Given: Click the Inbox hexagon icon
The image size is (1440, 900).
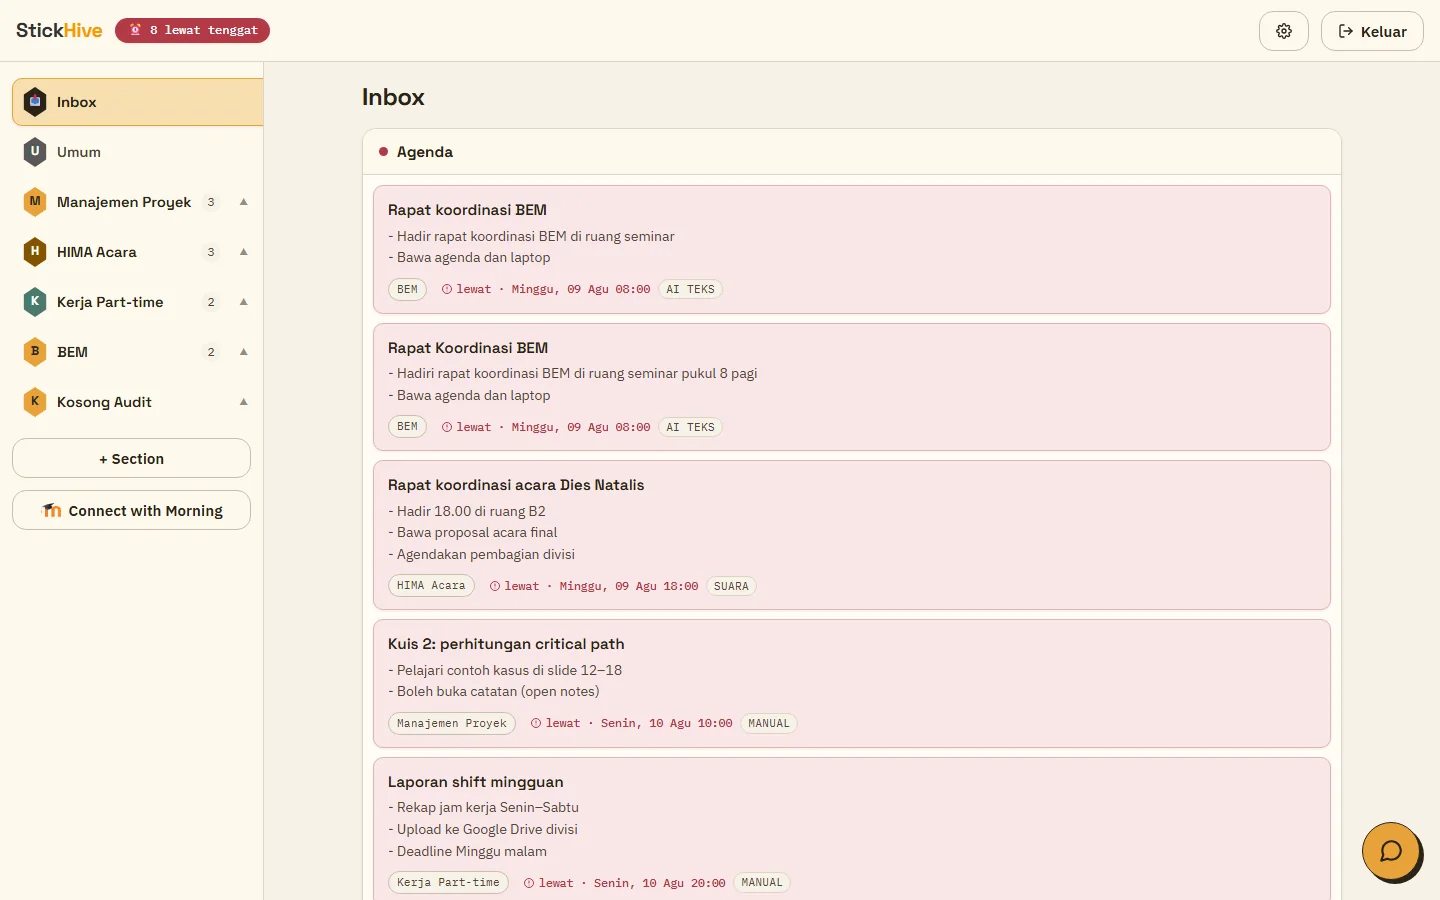Looking at the screenshot, I should click(x=35, y=102).
